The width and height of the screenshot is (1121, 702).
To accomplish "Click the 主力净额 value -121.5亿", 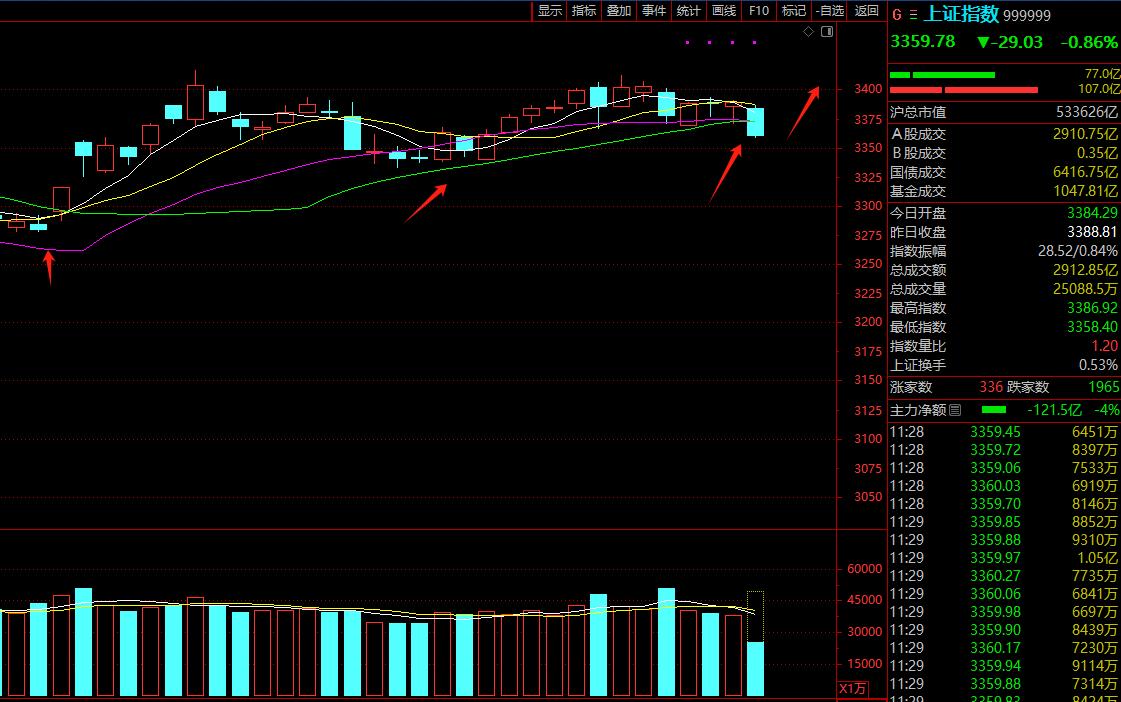I will click(1054, 410).
